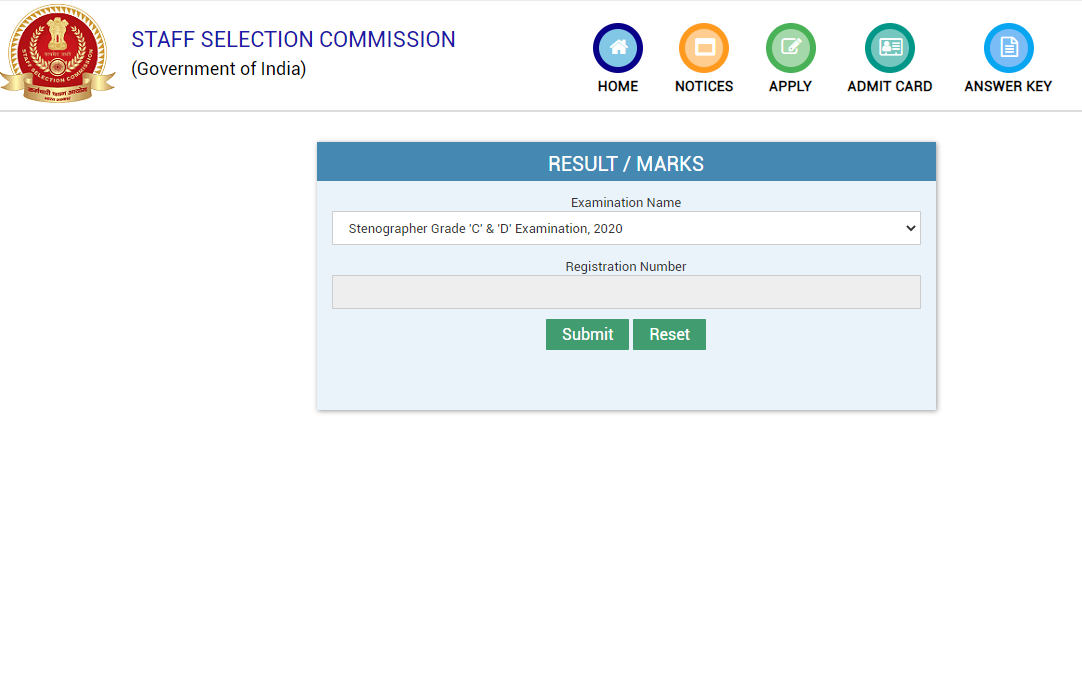
Task: Click the Registration Number input field
Action: tap(626, 292)
